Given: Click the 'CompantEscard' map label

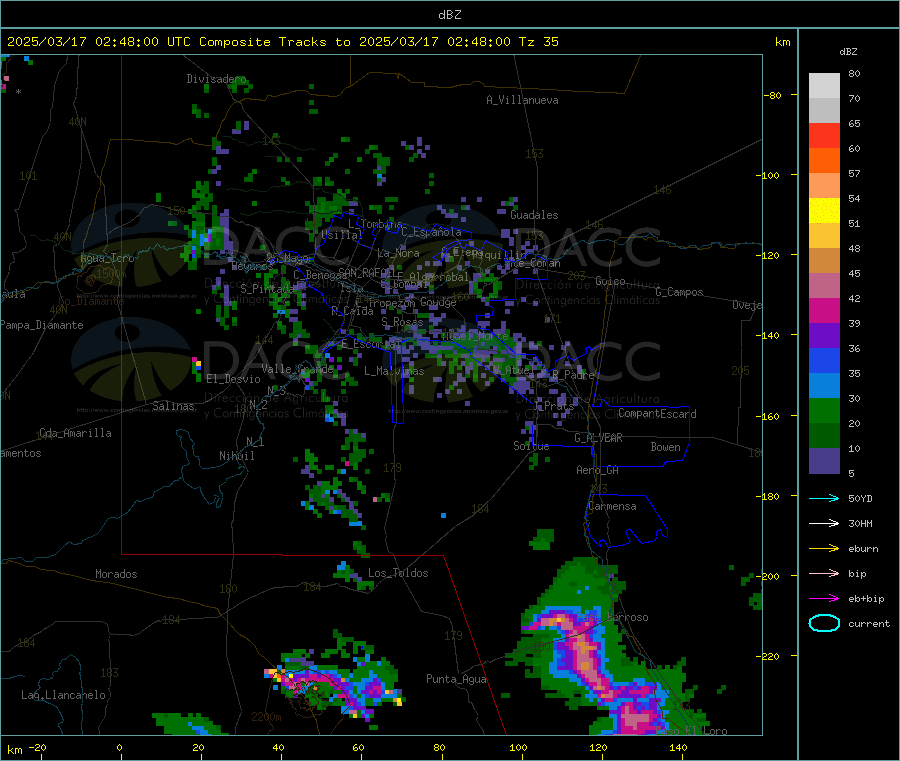Looking at the screenshot, I should (x=657, y=414).
